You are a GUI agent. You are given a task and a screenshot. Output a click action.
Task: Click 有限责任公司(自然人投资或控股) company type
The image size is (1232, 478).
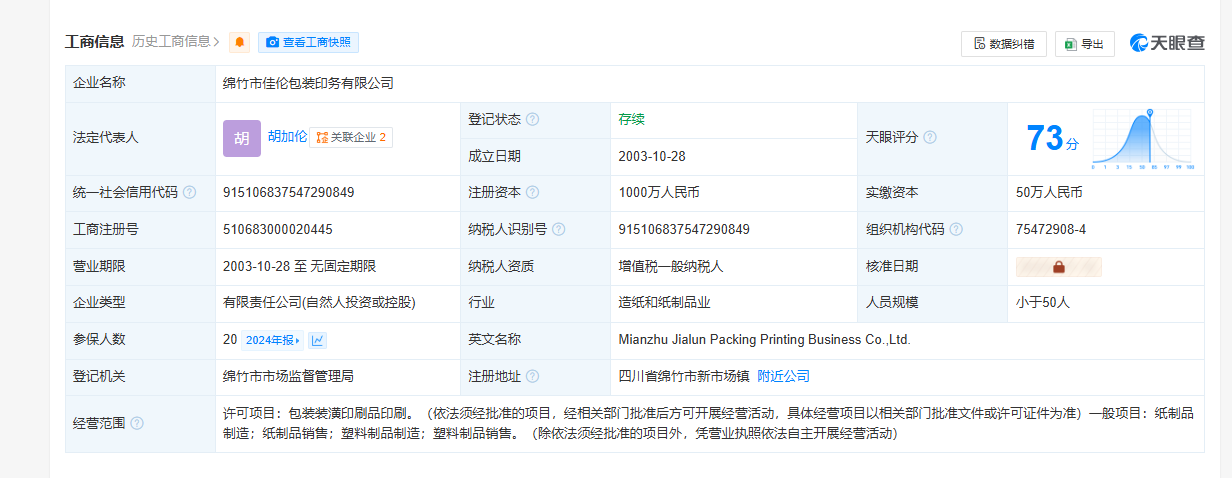tap(319, 302)
